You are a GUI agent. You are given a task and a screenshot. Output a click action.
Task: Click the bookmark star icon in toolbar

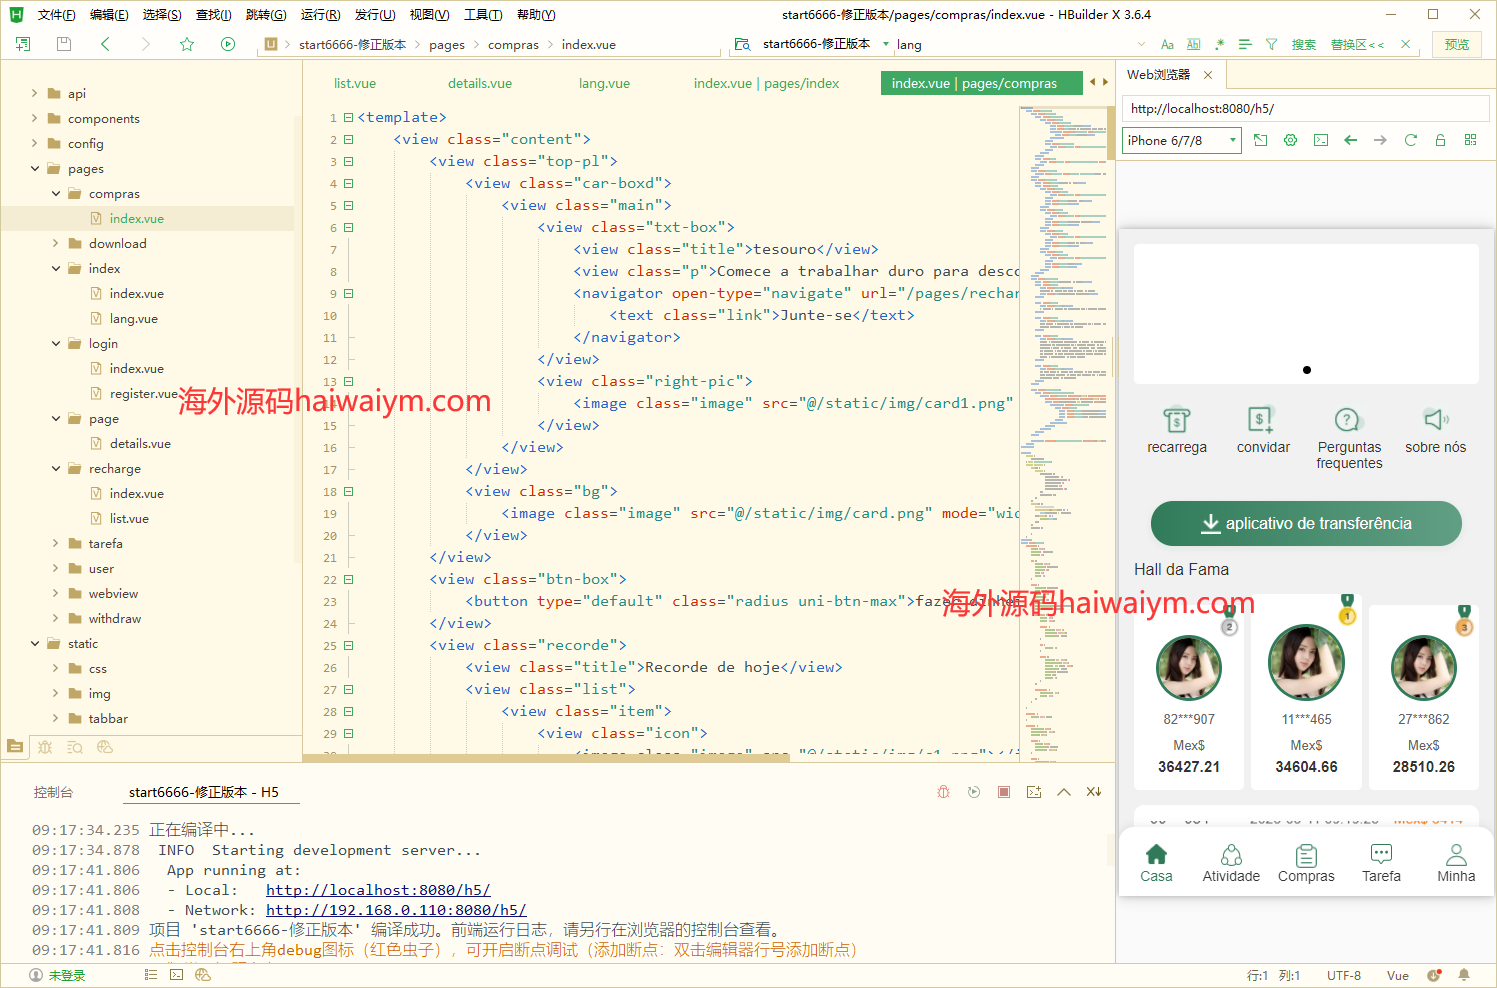coord(187,44)
